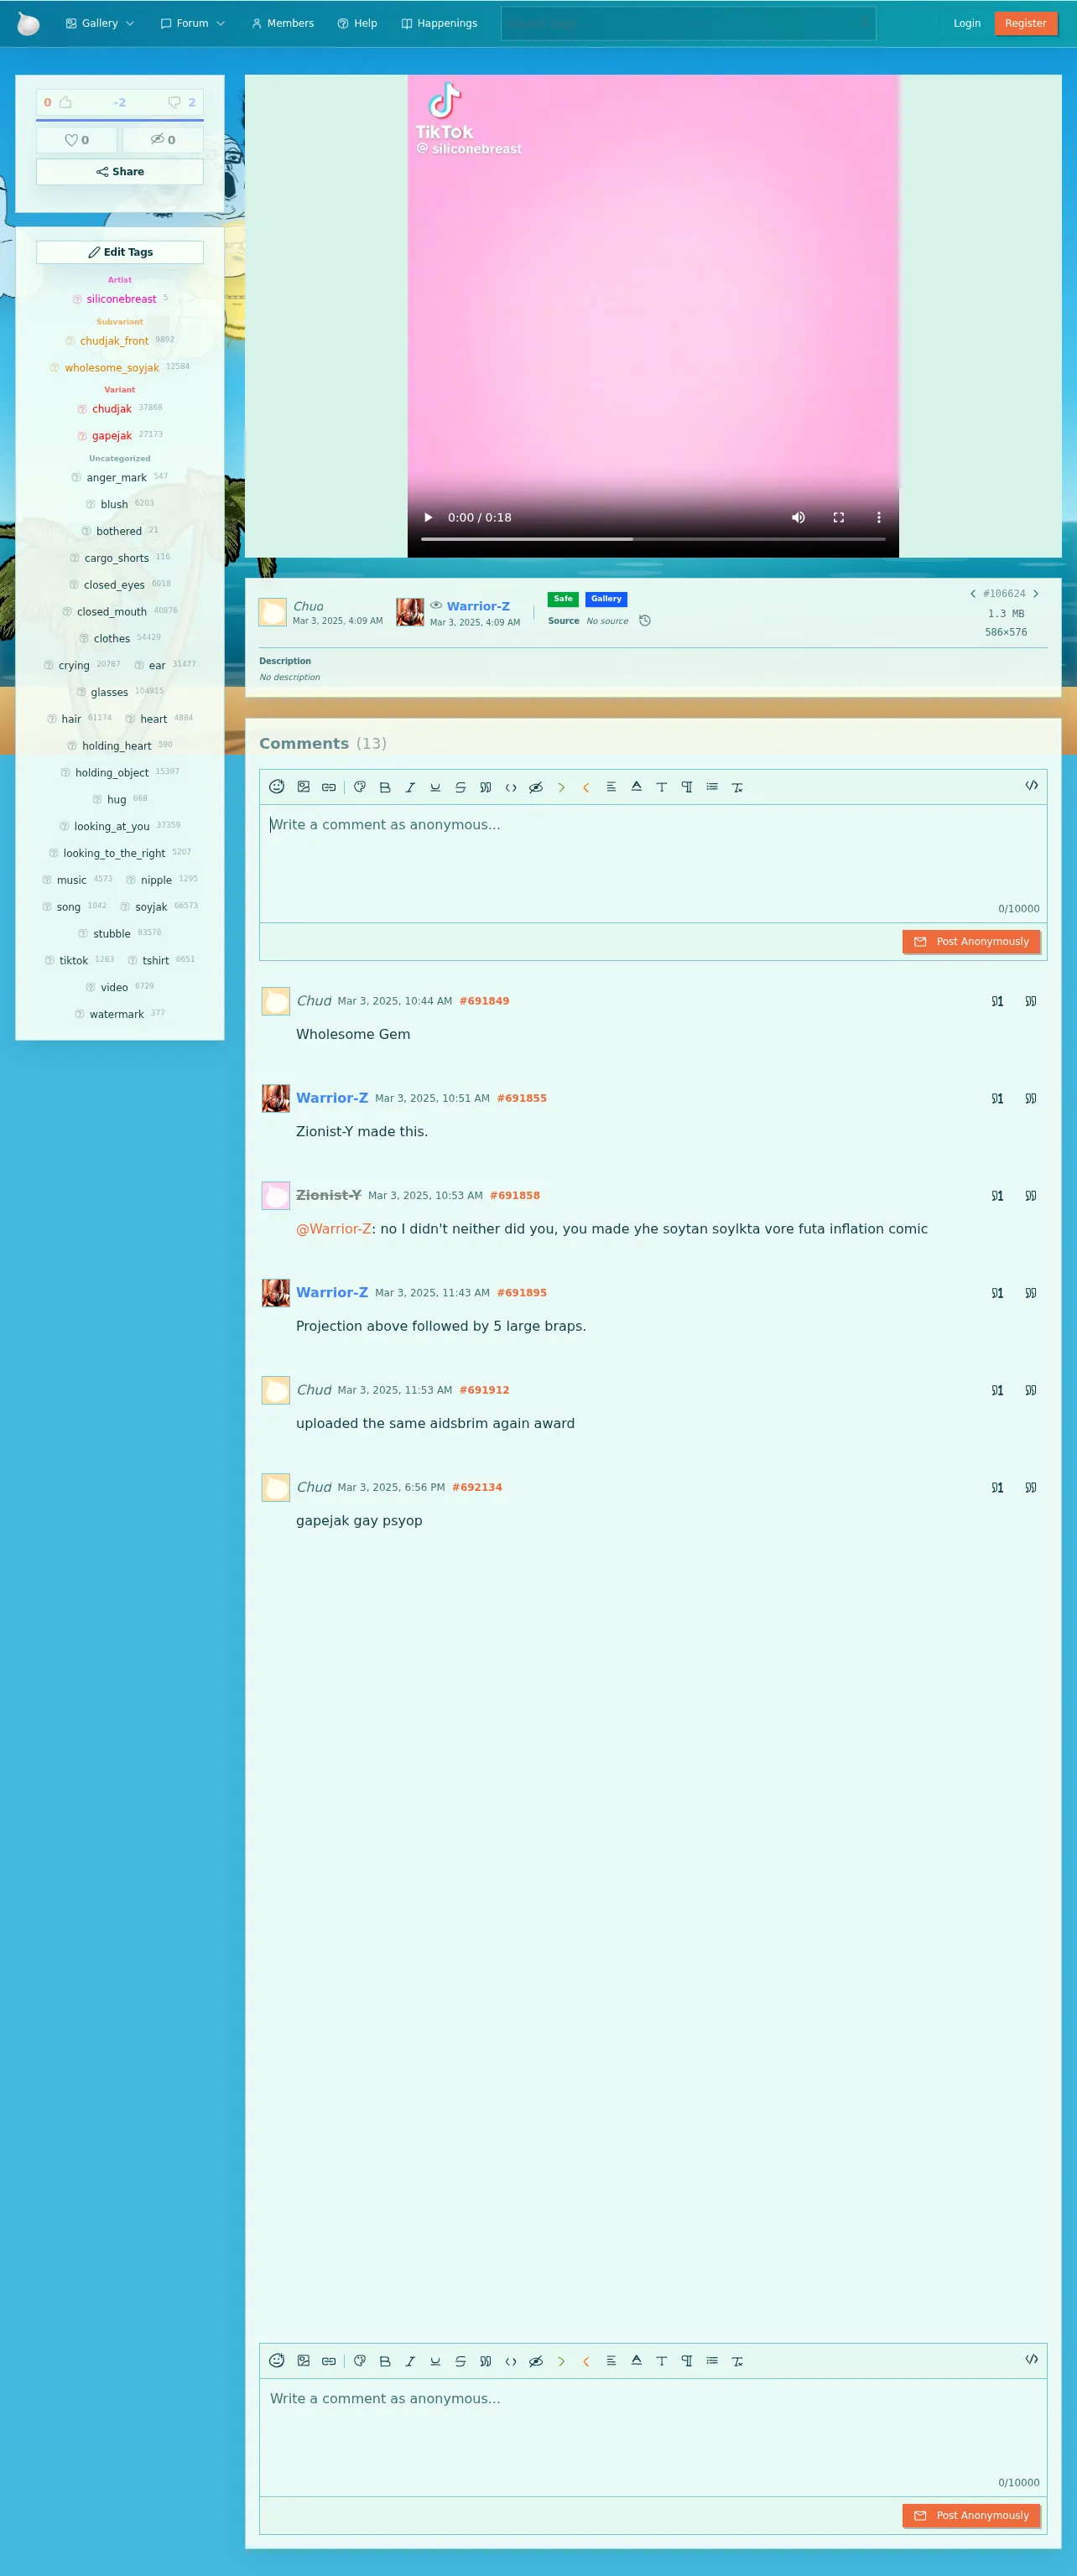Viewport: 1077px width, 2576px height.
Task: Upvote the post with the thumbs-up icon
Action: click(65, 102)
